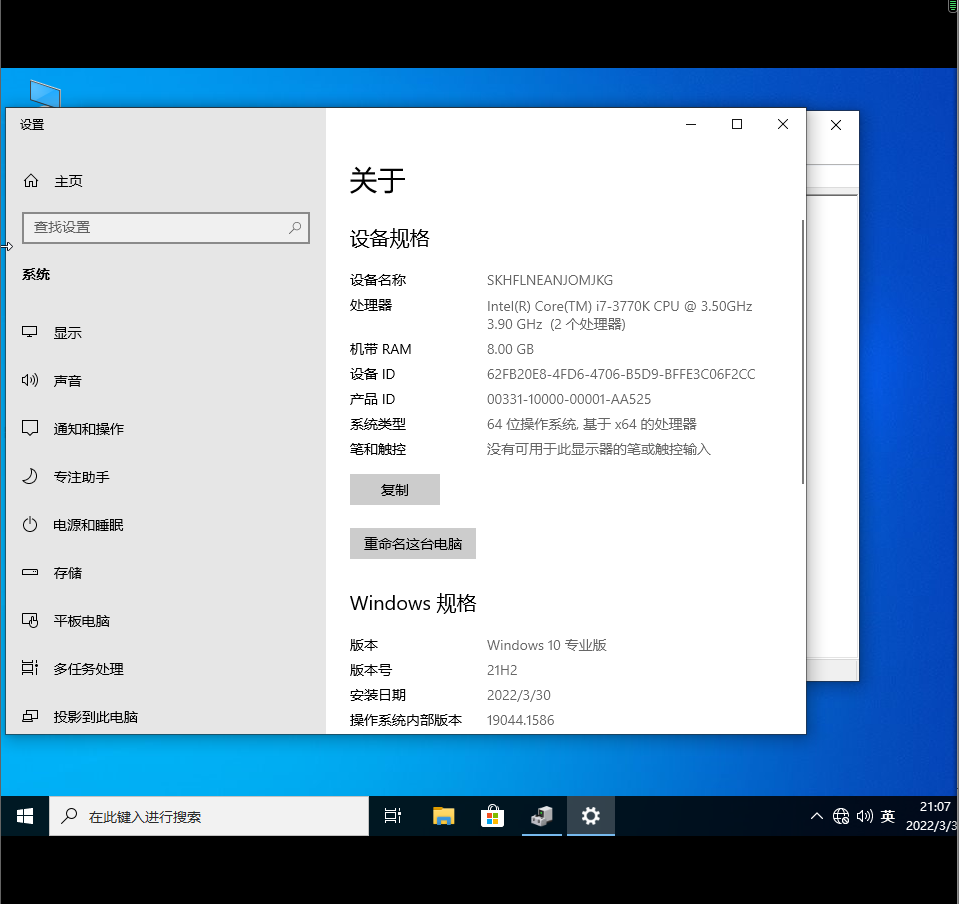
Task: Click the processor value Intel(R) Core(TM) i7-3770K
Action: click(x=620, y=315)
